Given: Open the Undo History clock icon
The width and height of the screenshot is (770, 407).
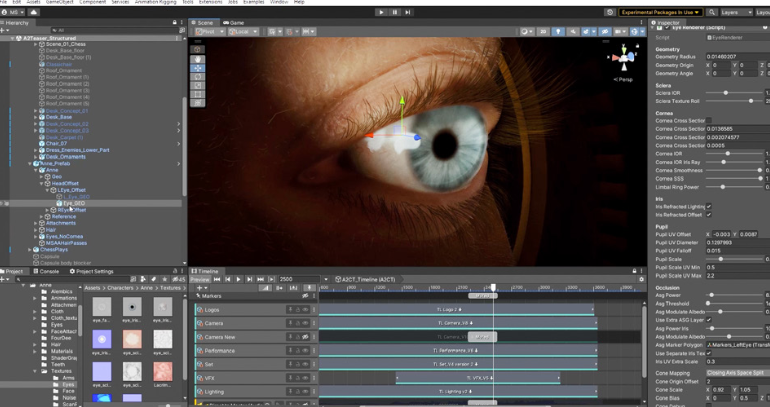Looking at the screenshot, I should [611, 12].
